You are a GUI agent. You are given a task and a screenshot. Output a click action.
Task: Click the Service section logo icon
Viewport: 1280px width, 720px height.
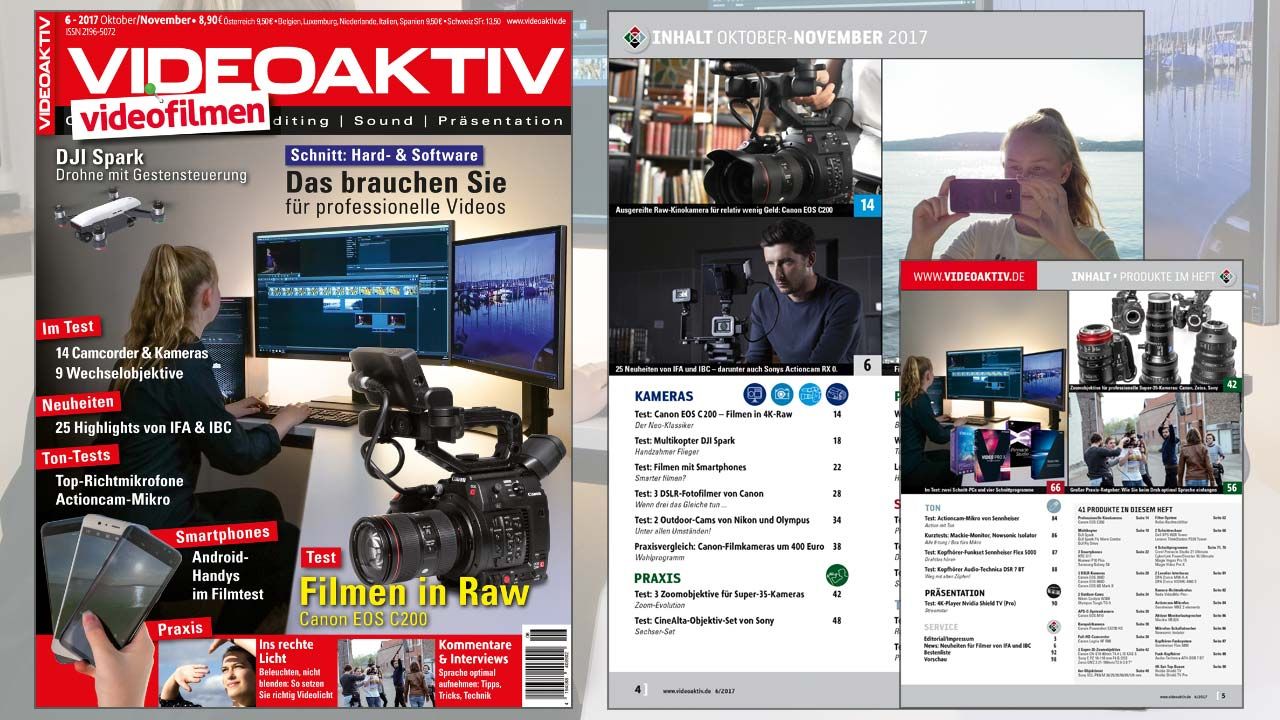coord(1056,627)
